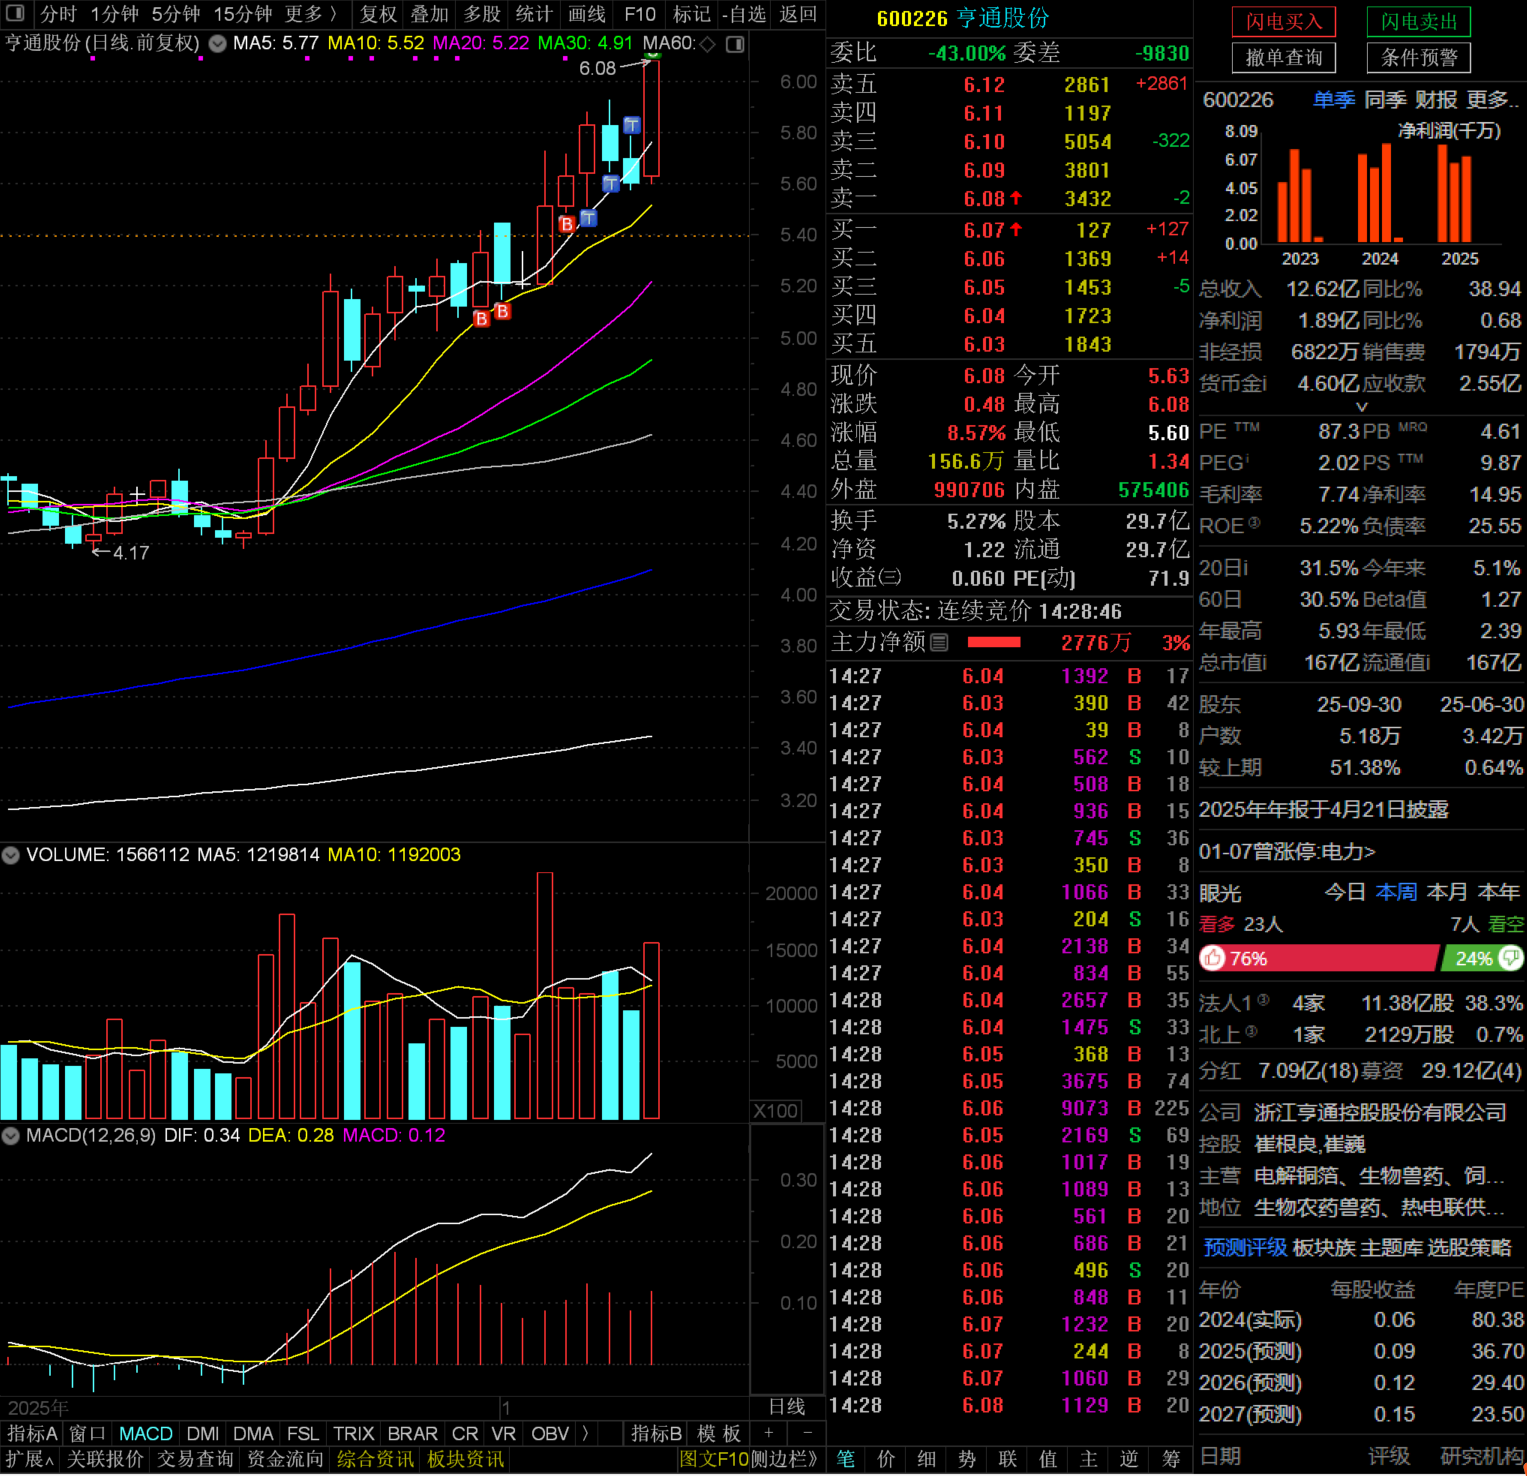Screen dimensions: 1527x1476
Task: Click 返回 to go back
Action: 798,14
